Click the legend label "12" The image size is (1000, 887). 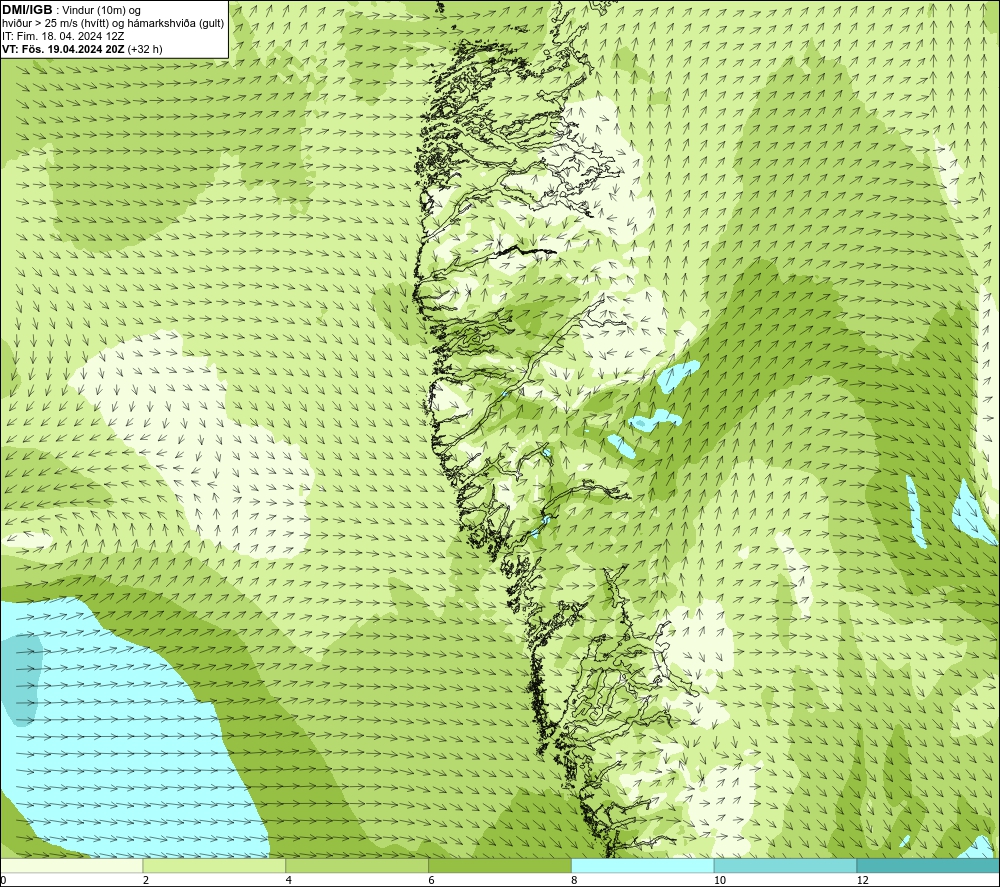point(863,881)
